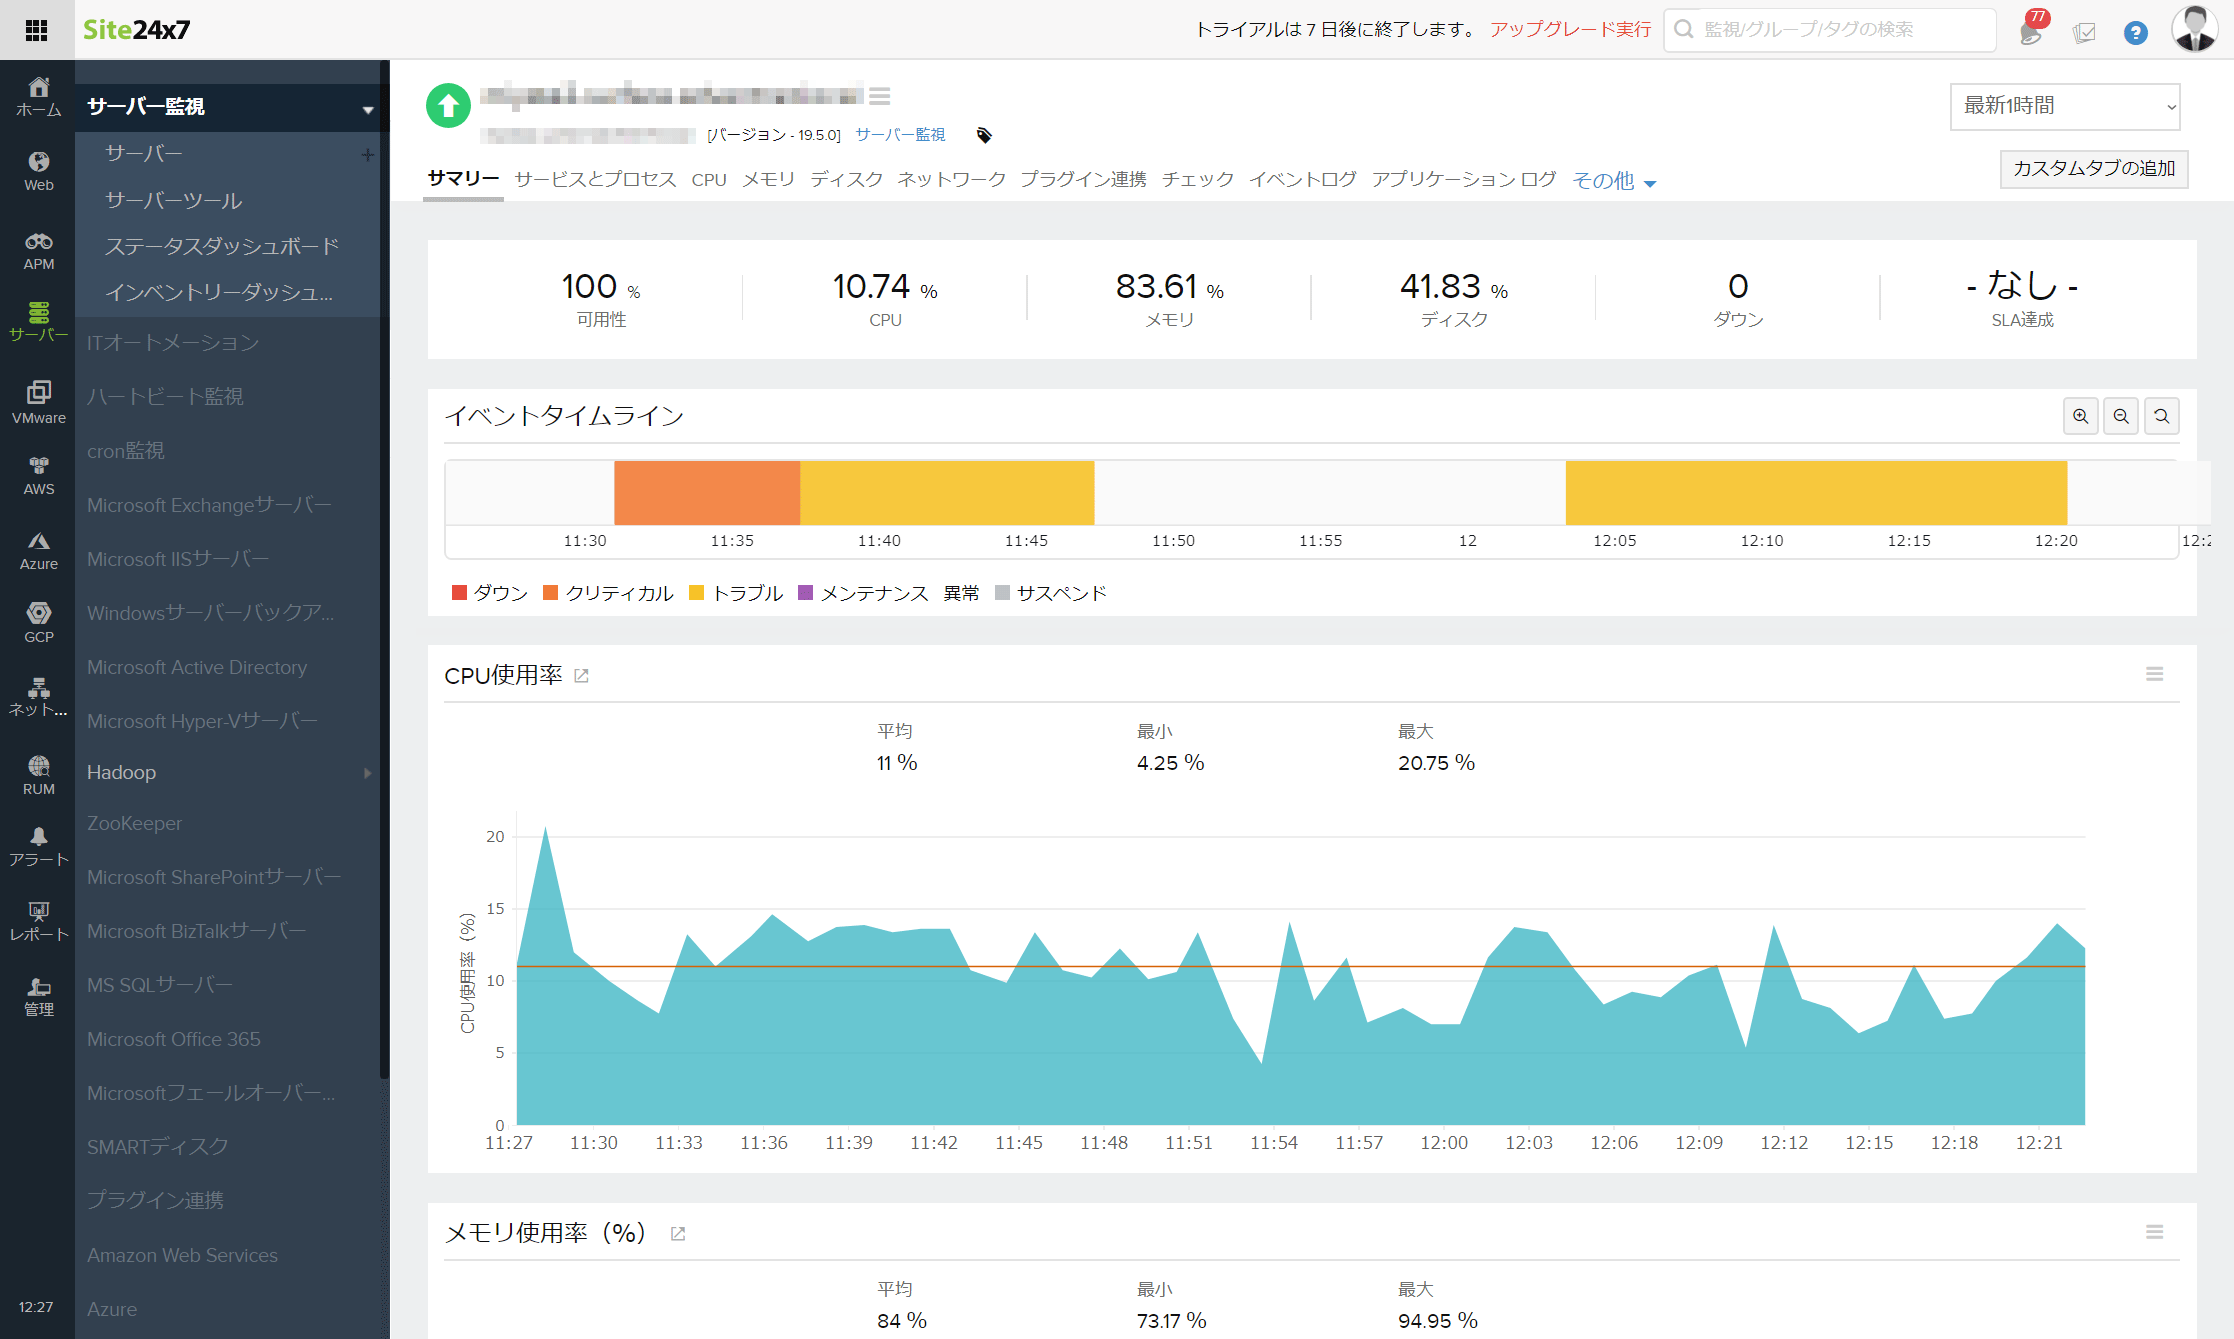Switch to the イベントログ tab
The height and width of the screenshot is (1339, 2234).
[x=1302, y=179]
